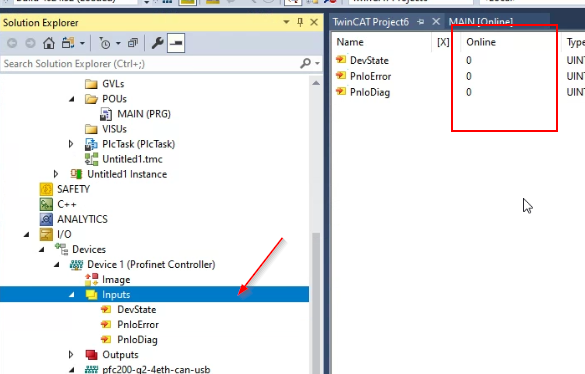Collapse the Devices node
The image size is (585, 374).
click(x=42, y=249)
